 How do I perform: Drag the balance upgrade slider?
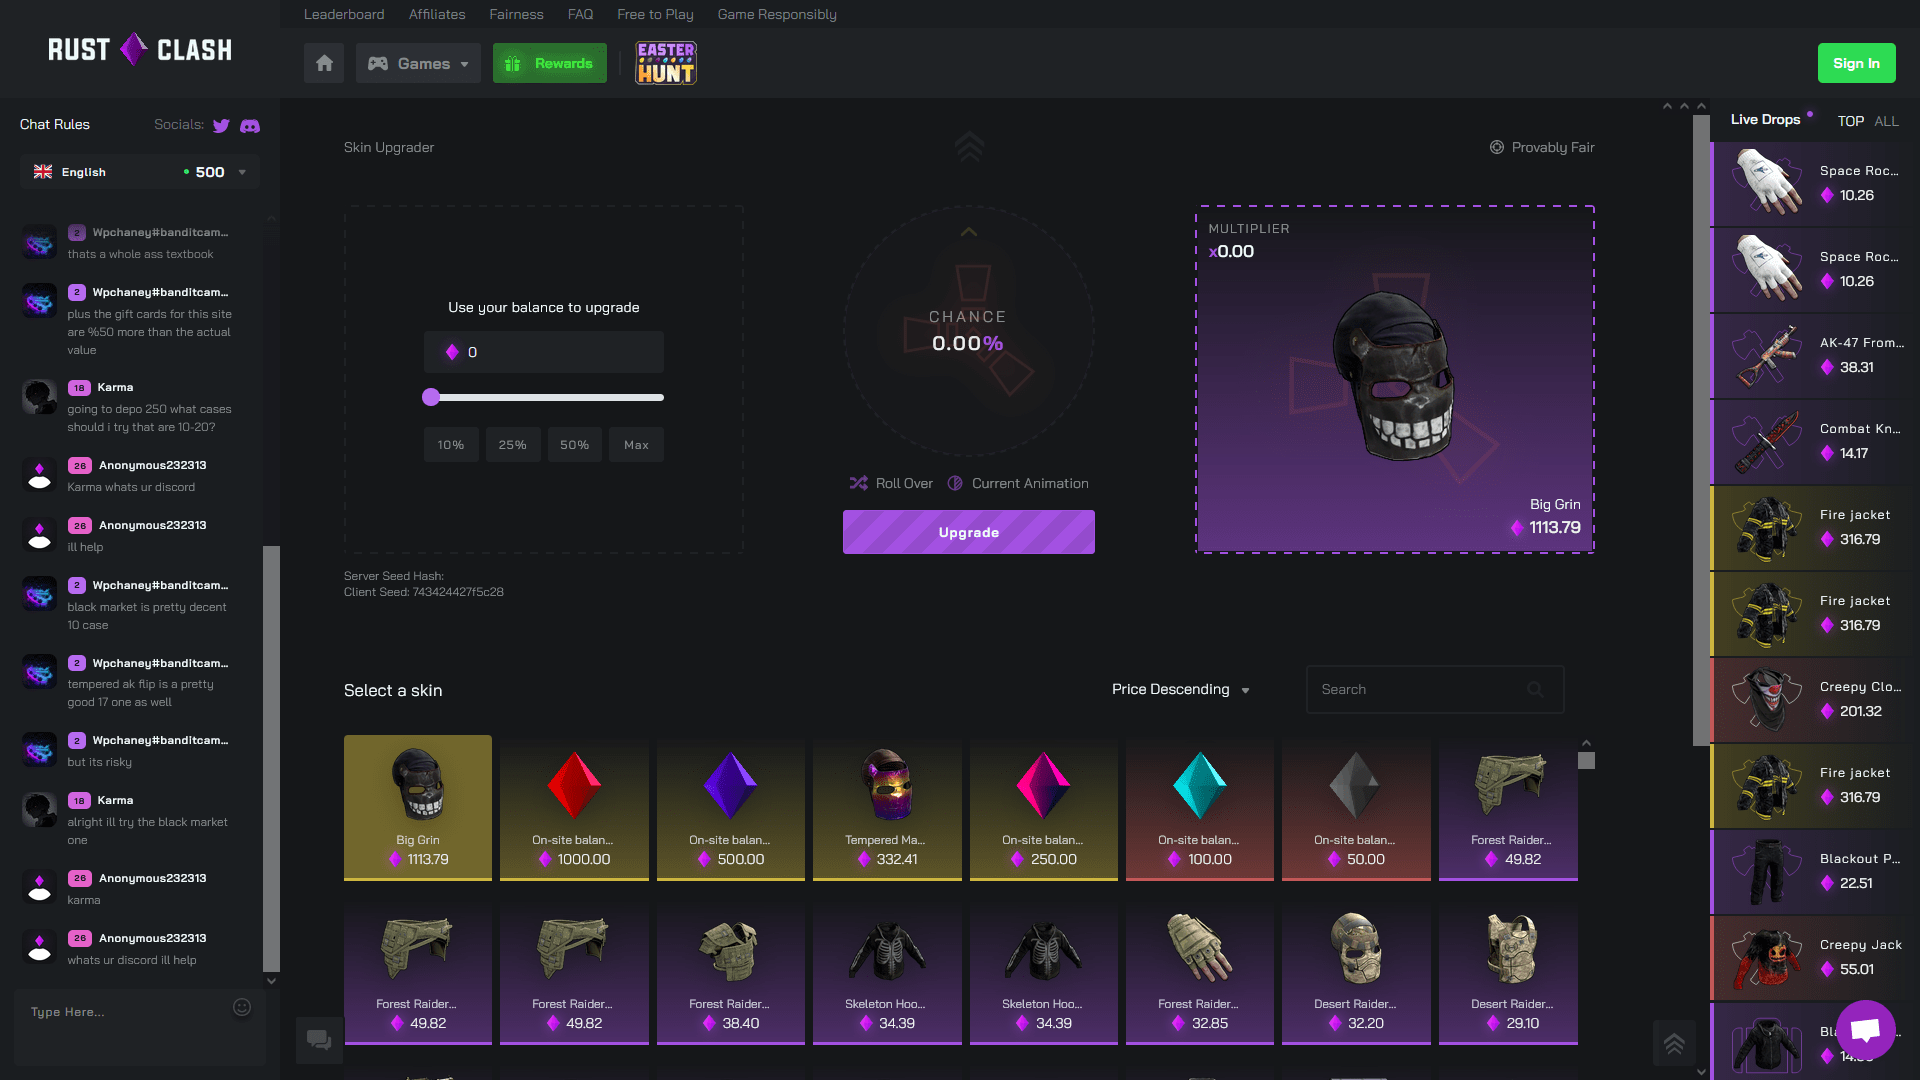431,396
